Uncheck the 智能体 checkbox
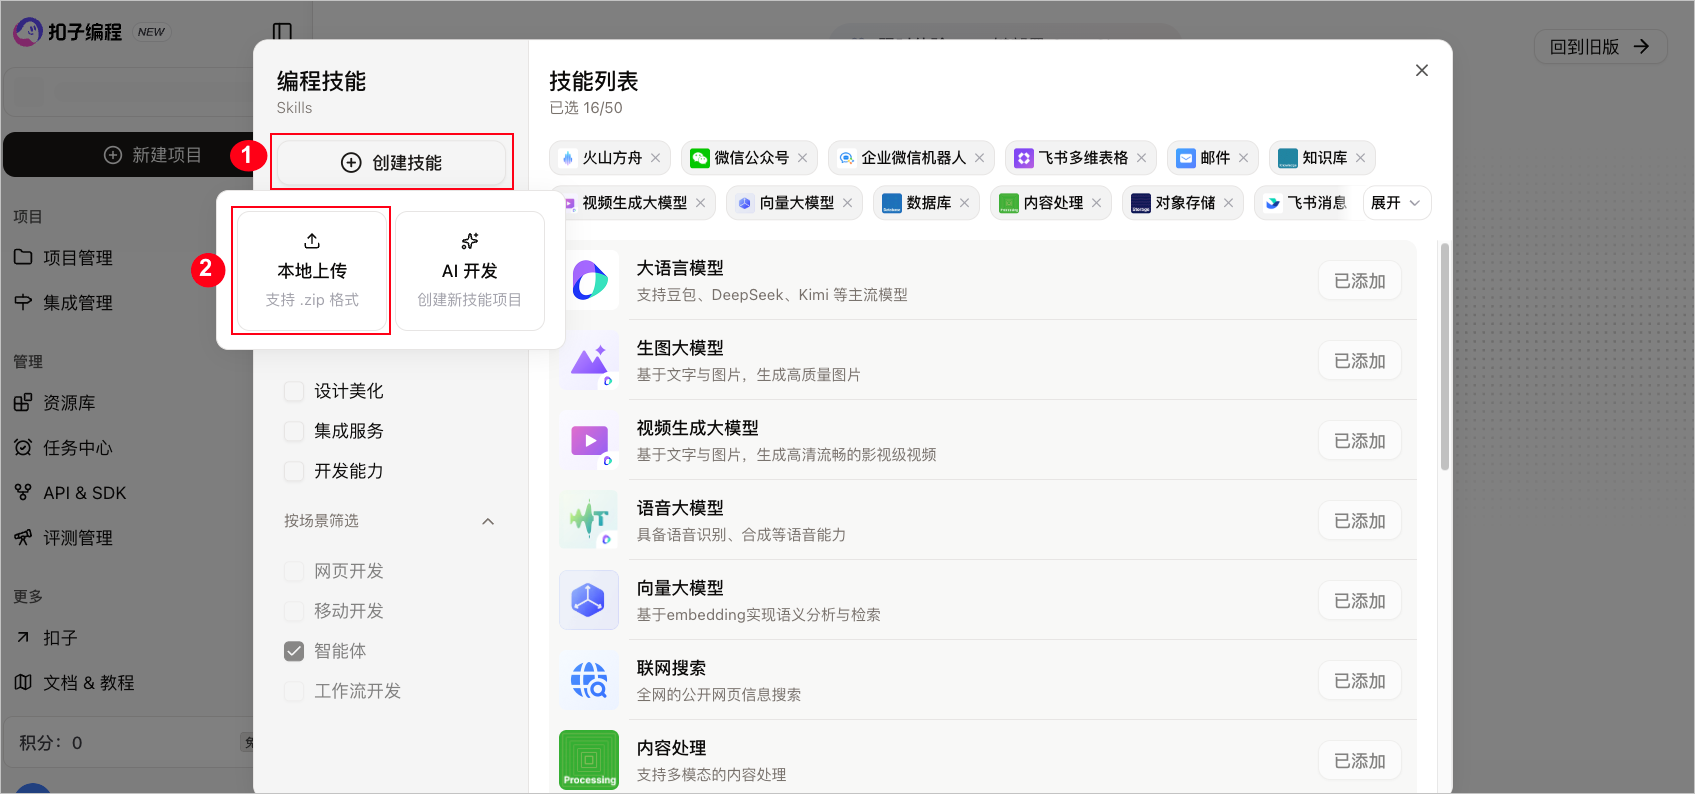The width and height of the screenshot is (1695, 794). [x=294, y=651]
